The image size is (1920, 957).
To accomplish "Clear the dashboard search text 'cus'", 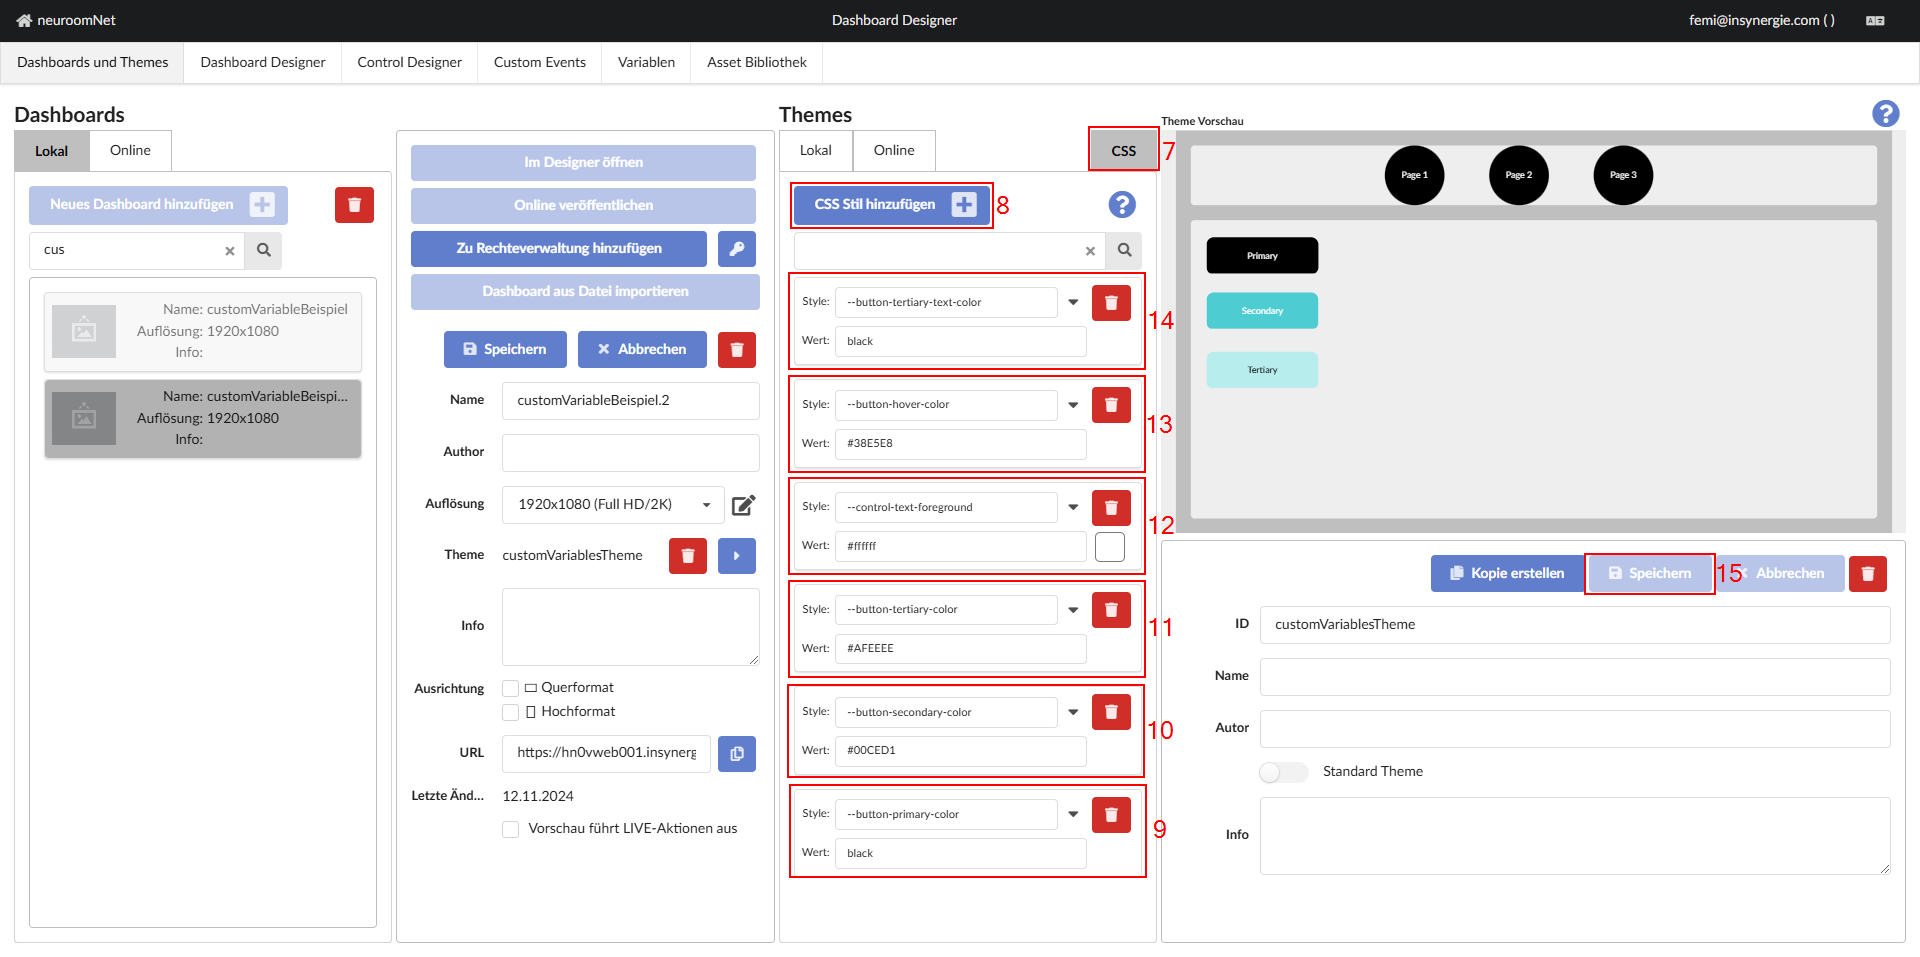I will [x=230, y=251].
